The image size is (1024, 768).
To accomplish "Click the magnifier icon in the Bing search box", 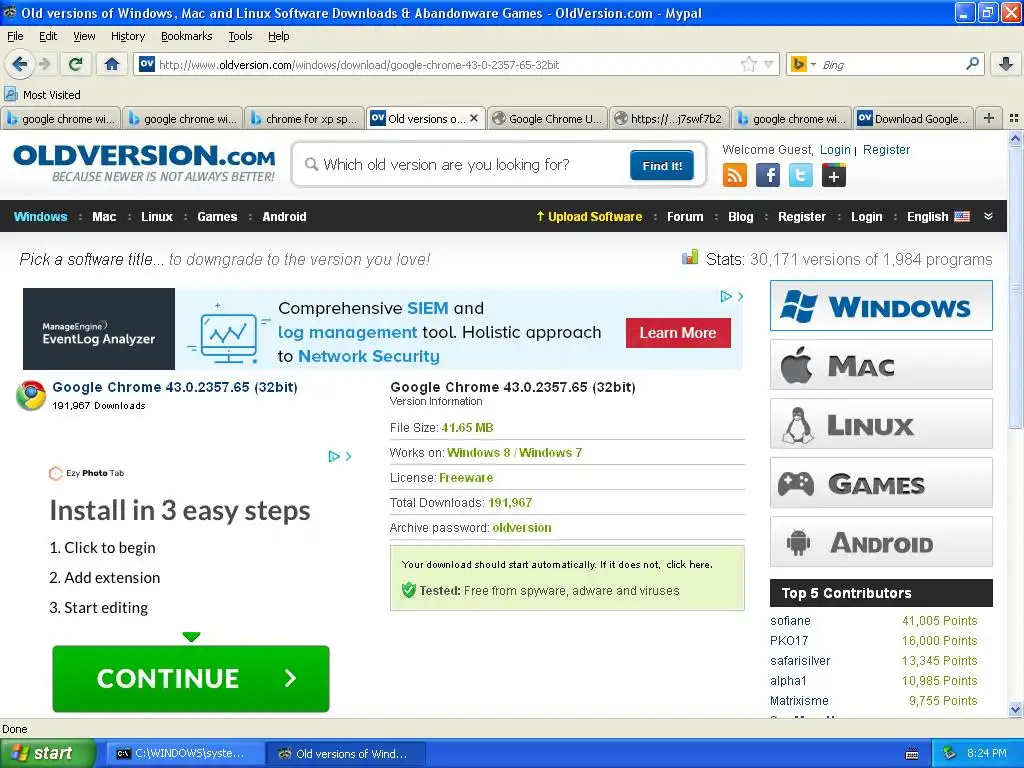I will point(972,64).
